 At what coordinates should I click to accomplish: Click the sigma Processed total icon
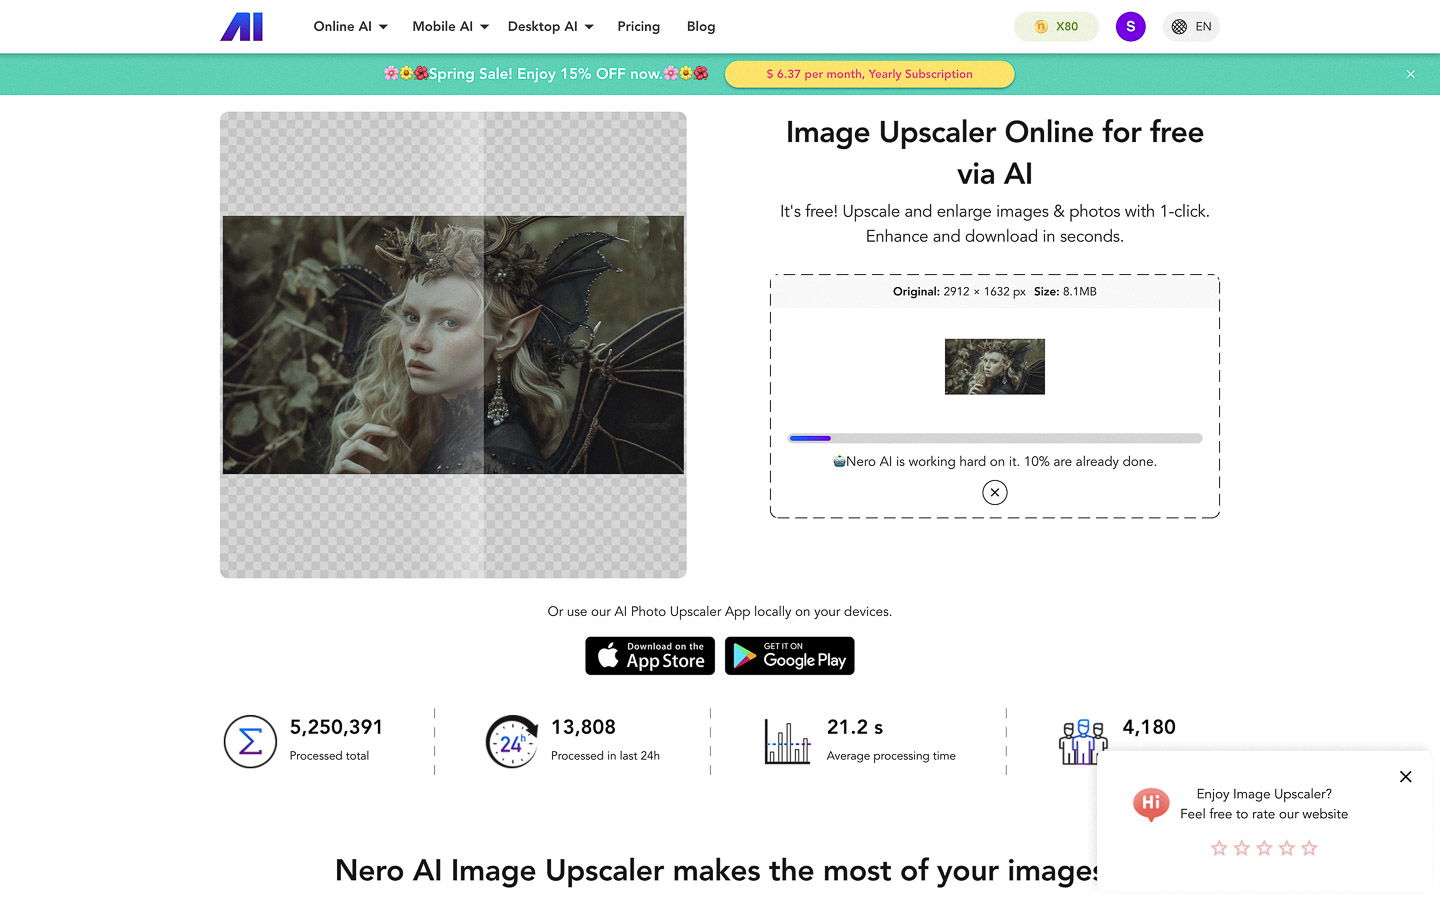coord(250,741)
